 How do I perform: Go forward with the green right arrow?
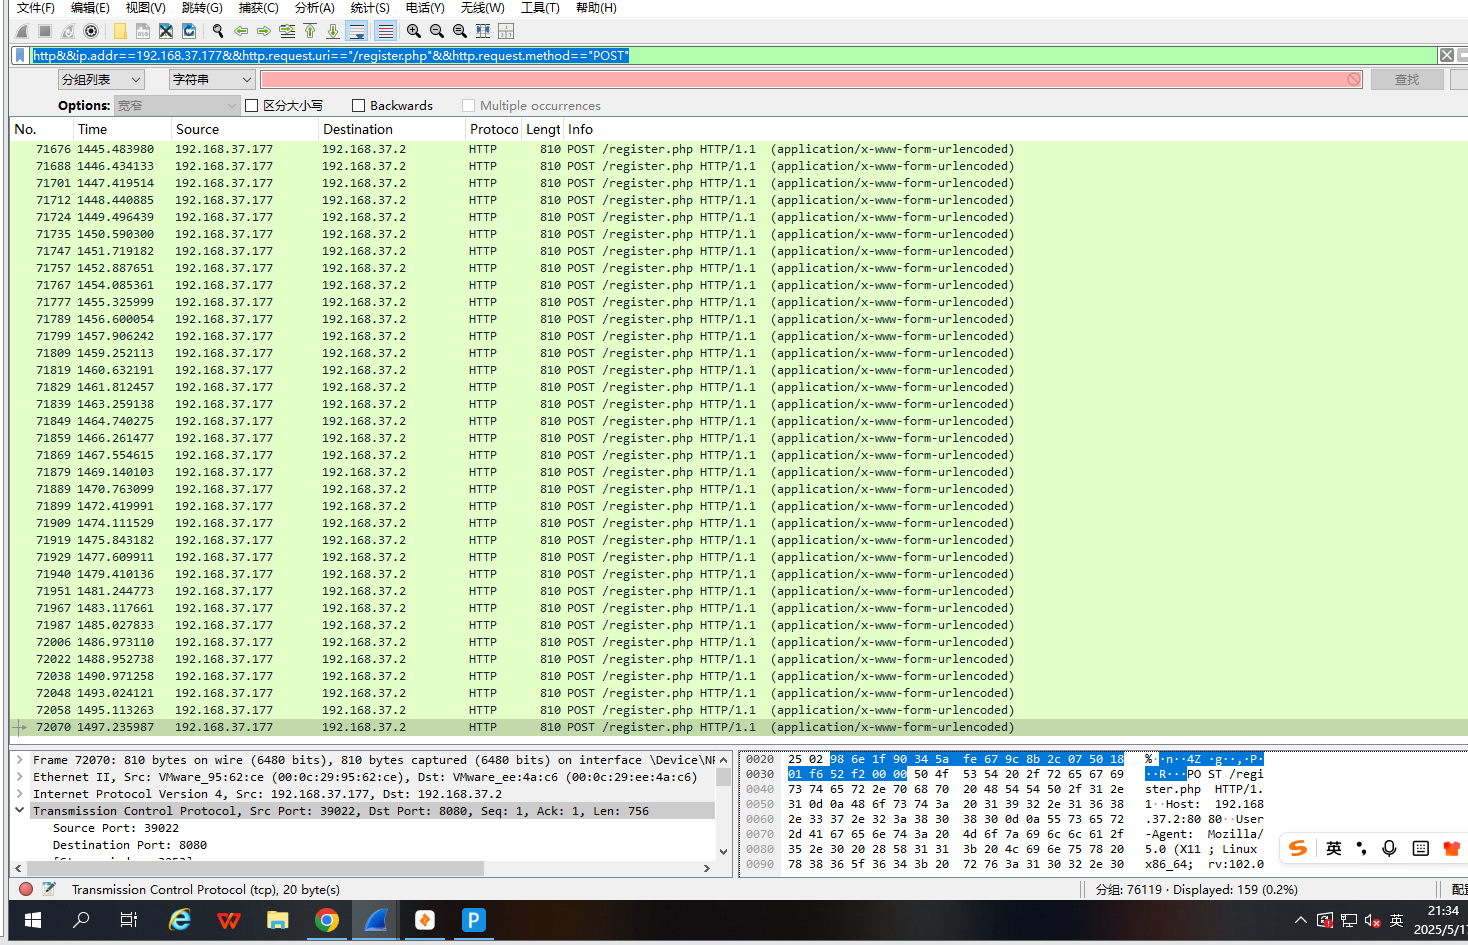pos(264,31)
